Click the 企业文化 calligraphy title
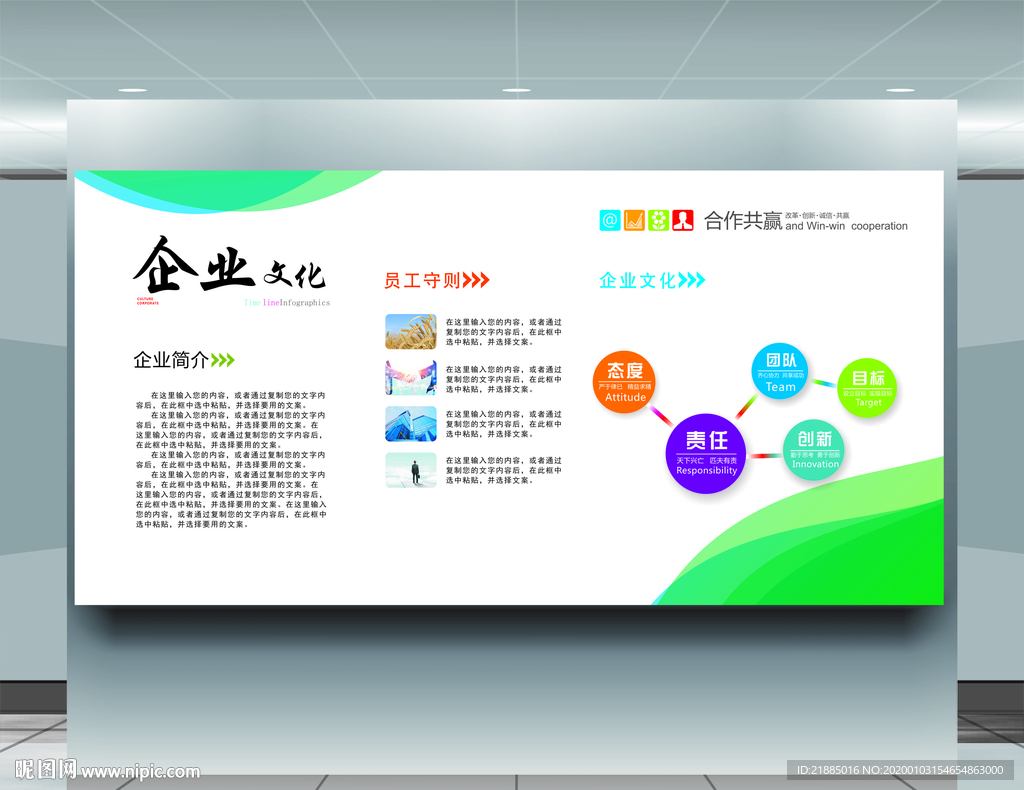 (229, 265)
